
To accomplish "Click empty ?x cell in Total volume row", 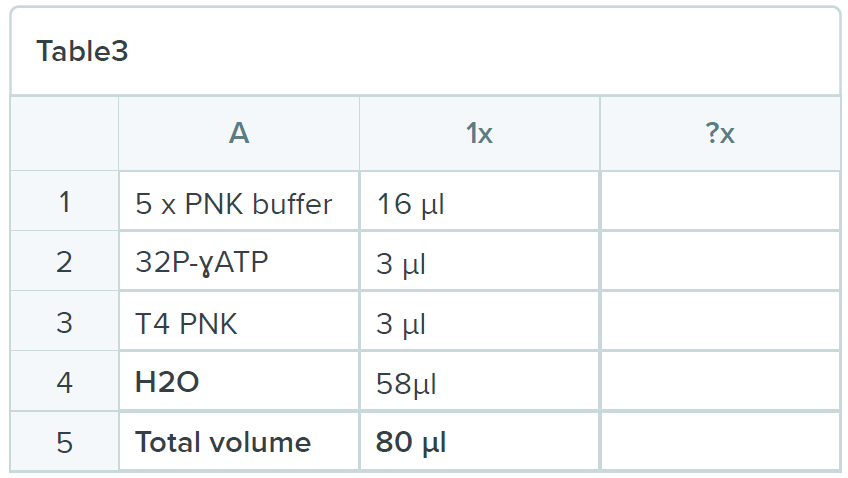I will click(x=719, y=441).
